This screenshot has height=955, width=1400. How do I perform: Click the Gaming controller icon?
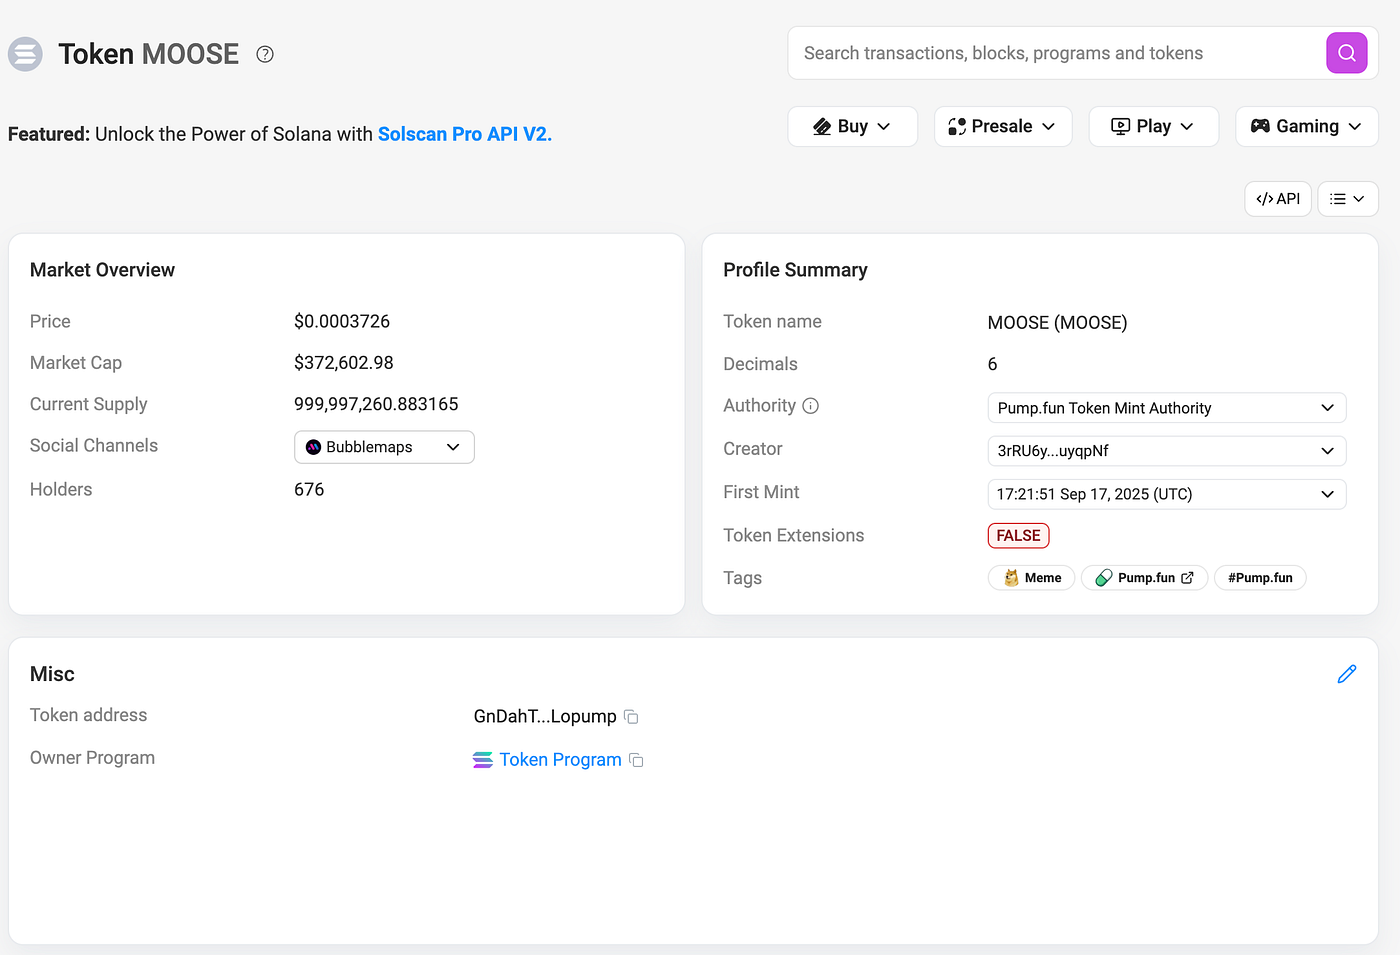(x=1260, y=126)
